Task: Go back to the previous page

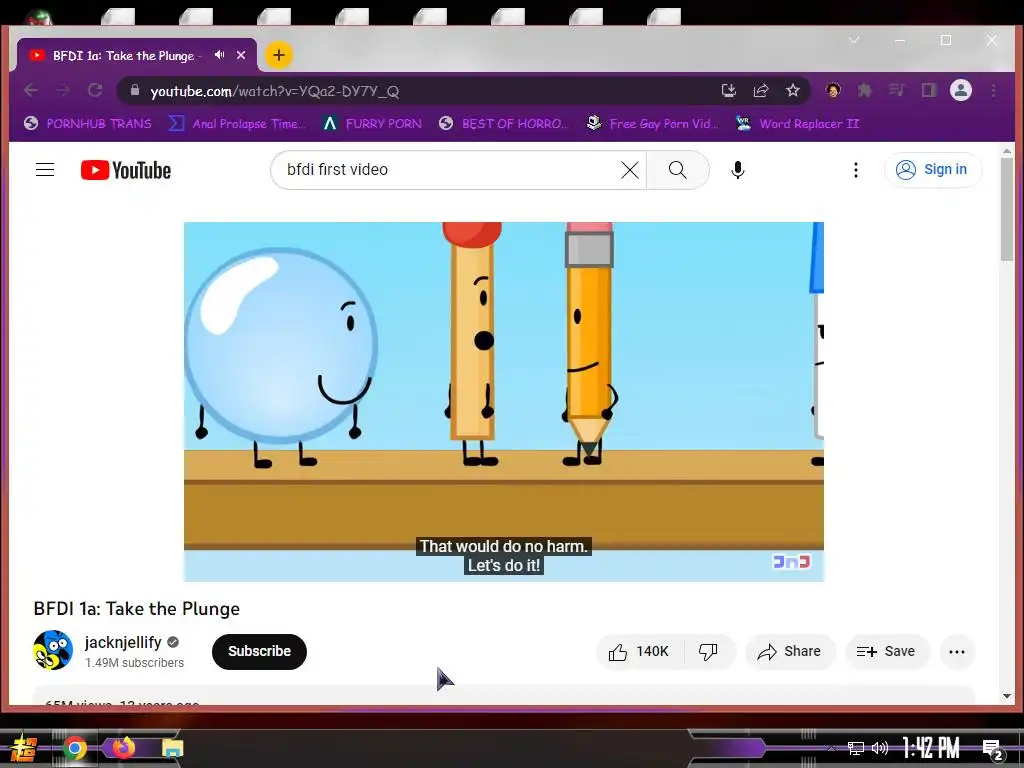Action: [31, 90]
